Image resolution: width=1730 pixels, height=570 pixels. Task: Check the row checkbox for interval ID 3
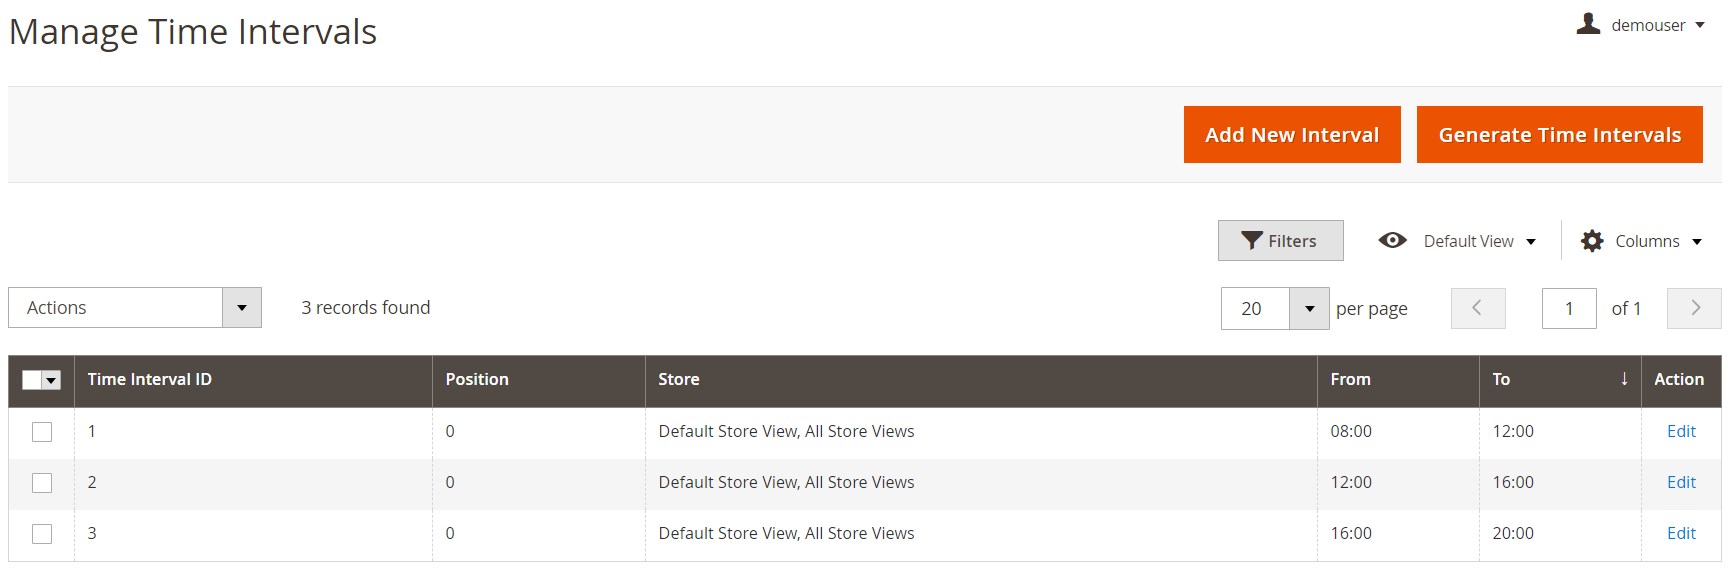42,534
